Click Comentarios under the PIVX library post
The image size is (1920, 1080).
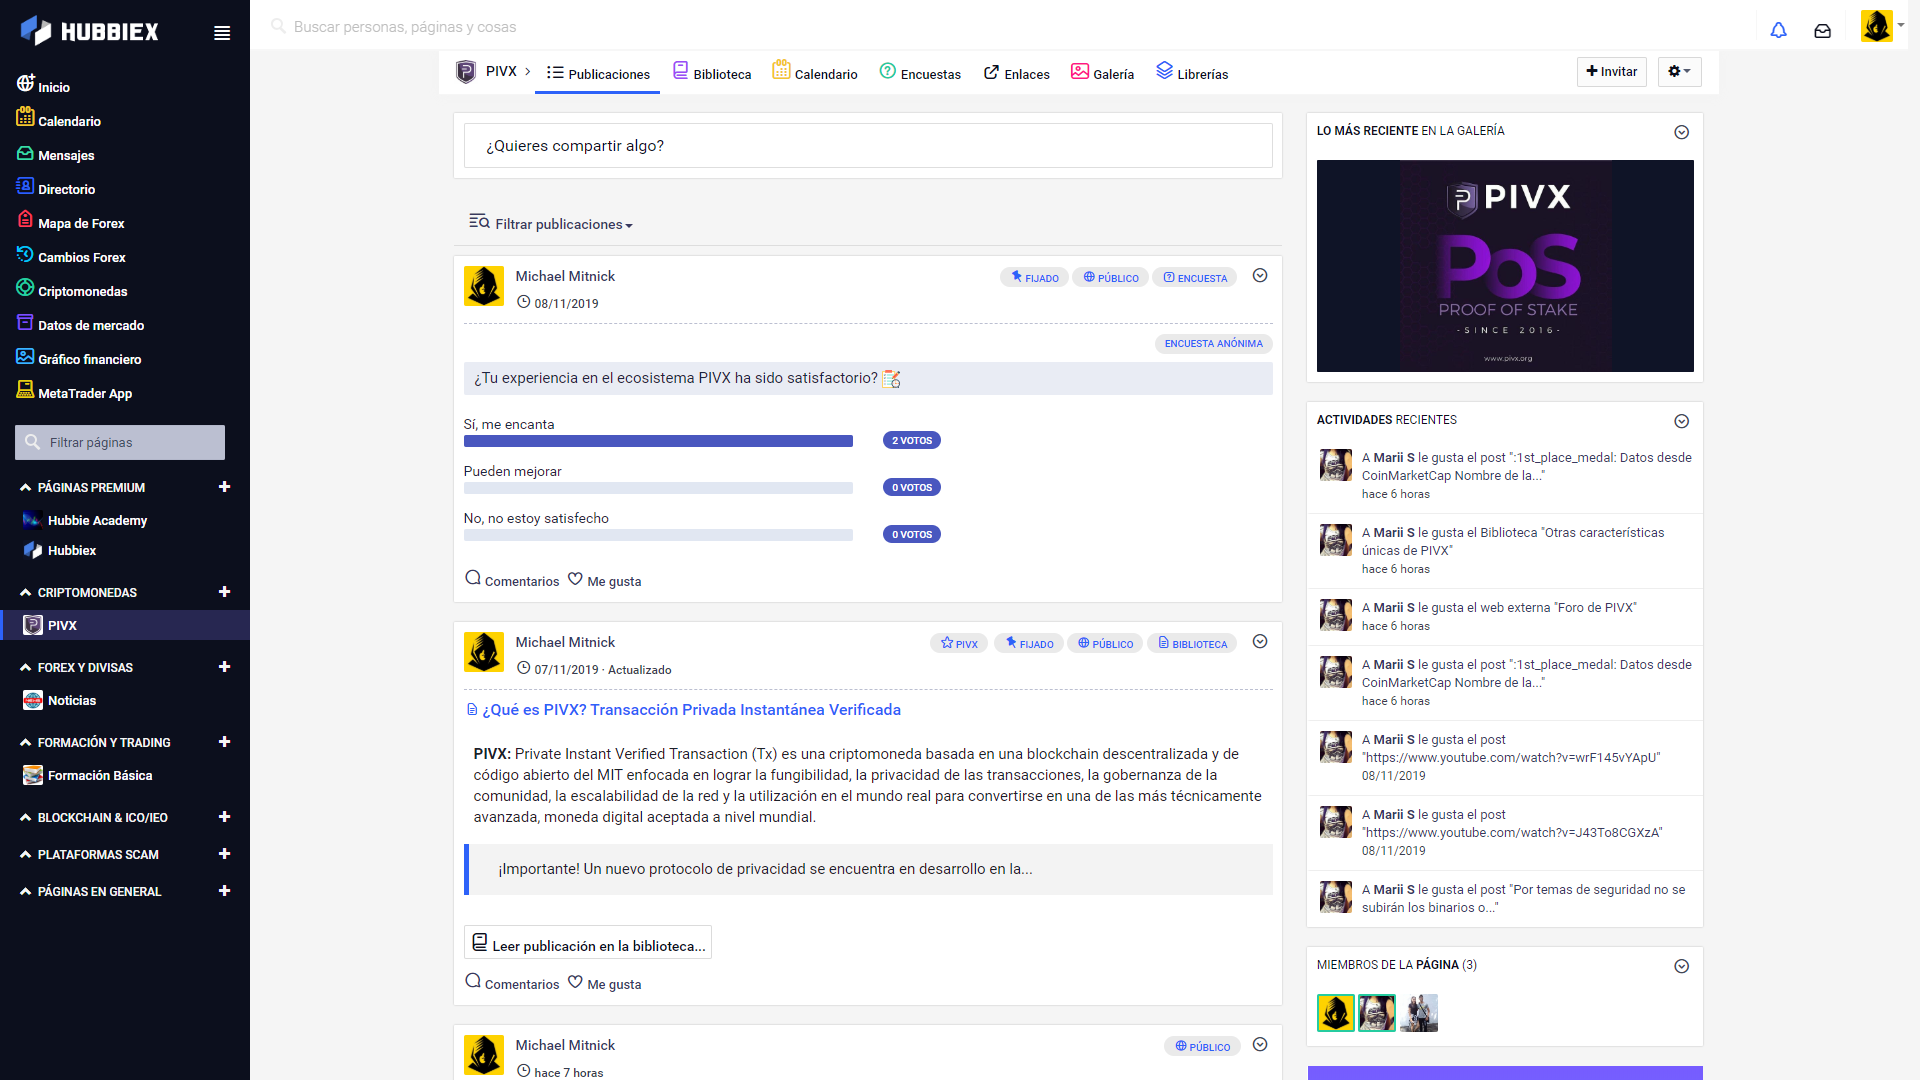coord(512,983)
